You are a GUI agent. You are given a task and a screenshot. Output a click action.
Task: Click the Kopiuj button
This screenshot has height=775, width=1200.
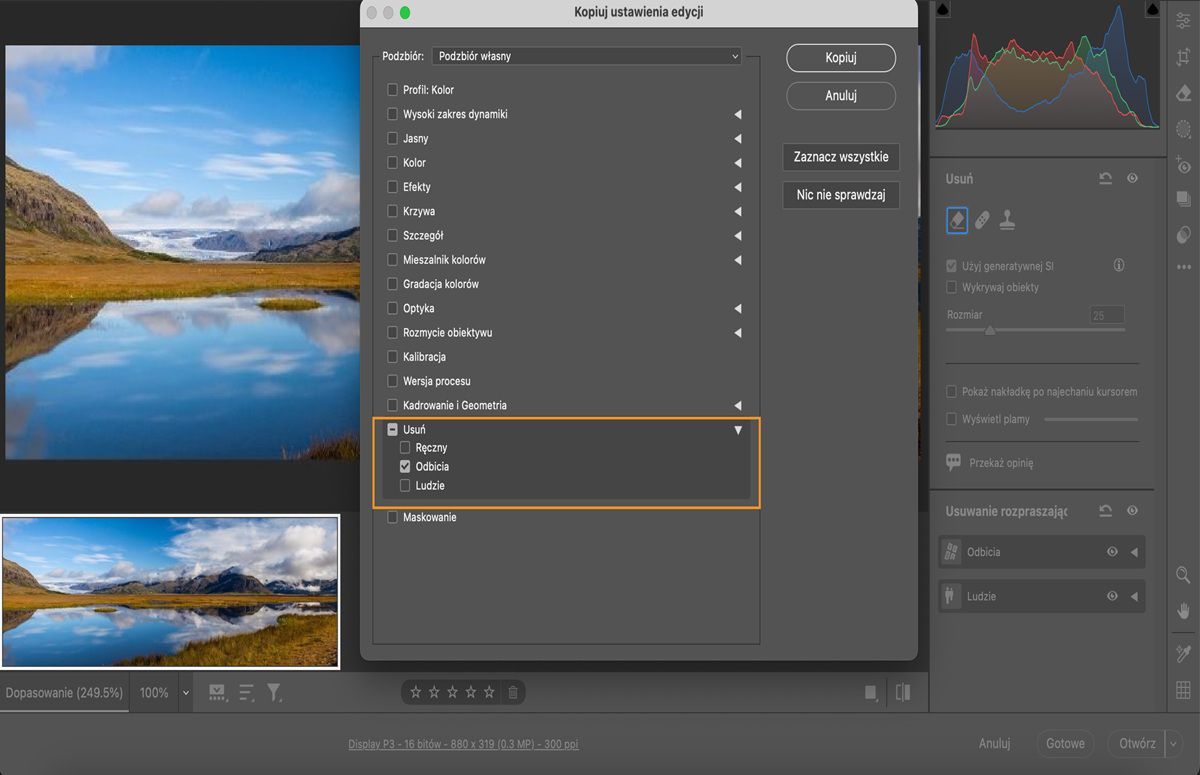click(x=841, y=58)
